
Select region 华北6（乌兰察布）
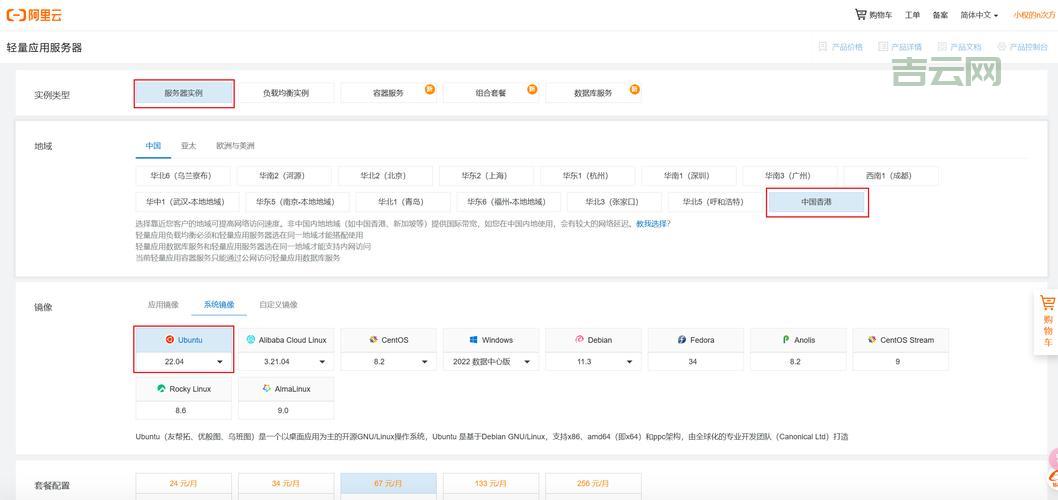pos(182,175)
